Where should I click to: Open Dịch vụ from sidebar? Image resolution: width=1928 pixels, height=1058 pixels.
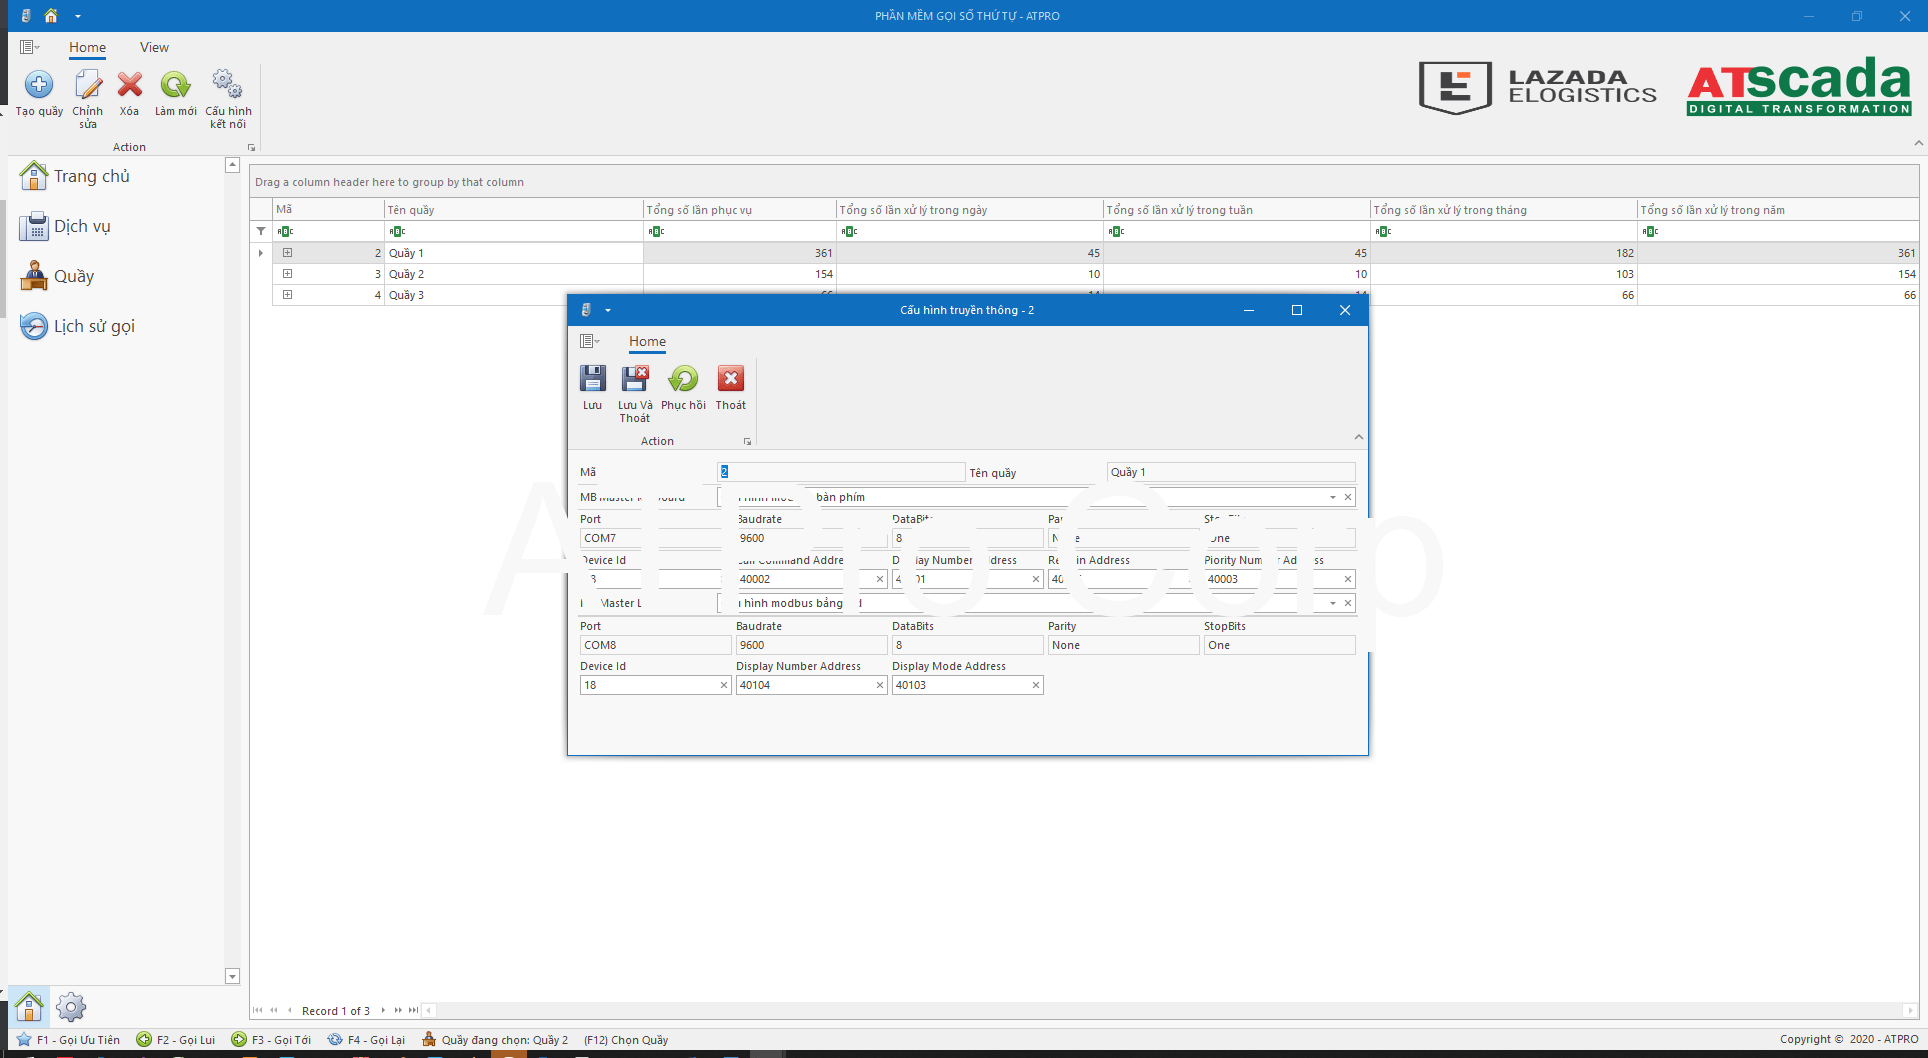pyautogui.click(x=82, y=226)
